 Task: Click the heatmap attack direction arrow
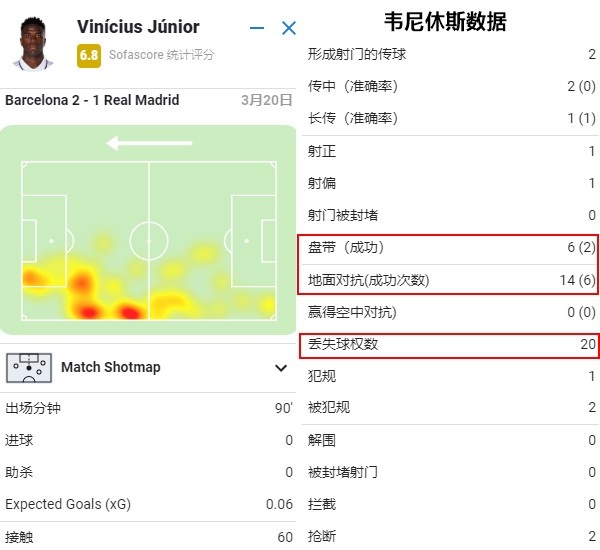(x=148, y=144)
